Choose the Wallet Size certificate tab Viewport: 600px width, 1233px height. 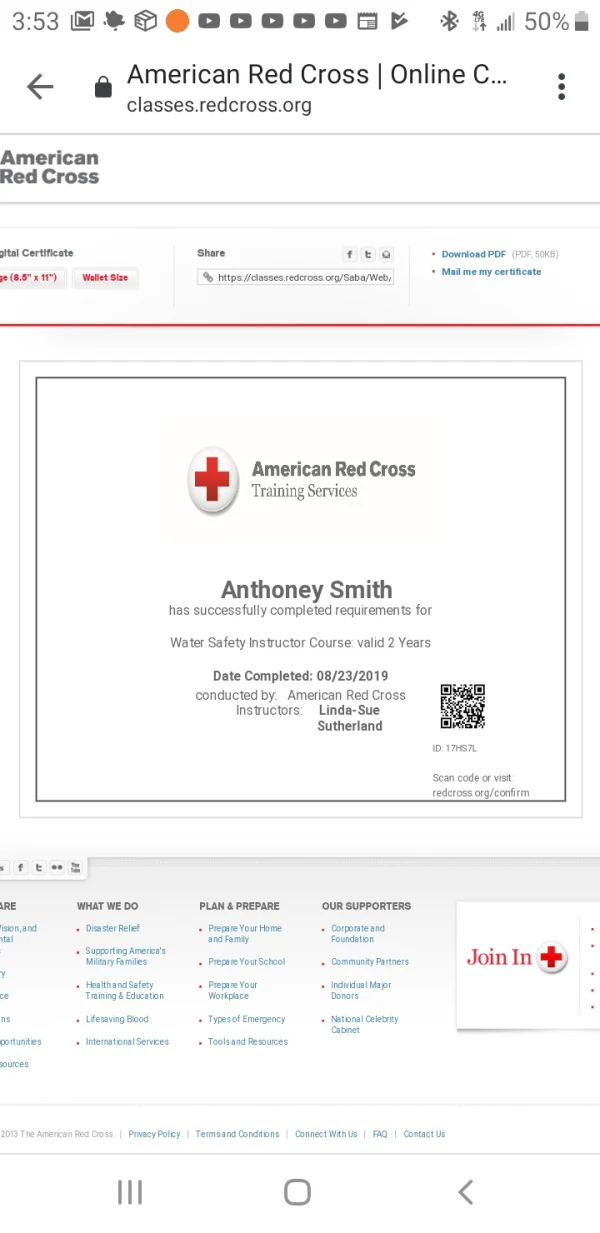pyautogui.click(x=105, y=278)
